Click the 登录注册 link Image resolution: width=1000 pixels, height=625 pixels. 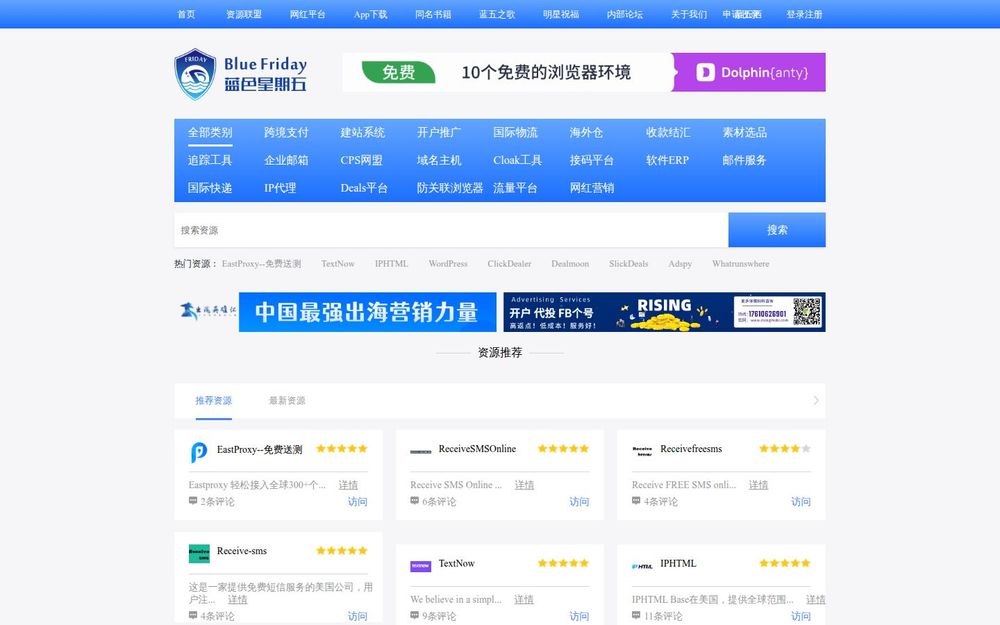tap(804, 14)
